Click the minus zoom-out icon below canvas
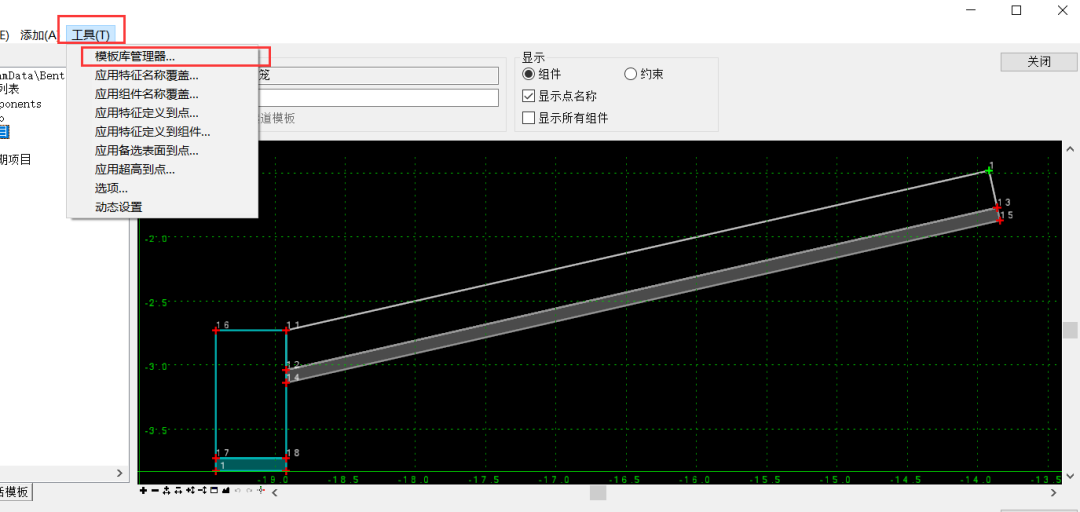 (155, 490)
